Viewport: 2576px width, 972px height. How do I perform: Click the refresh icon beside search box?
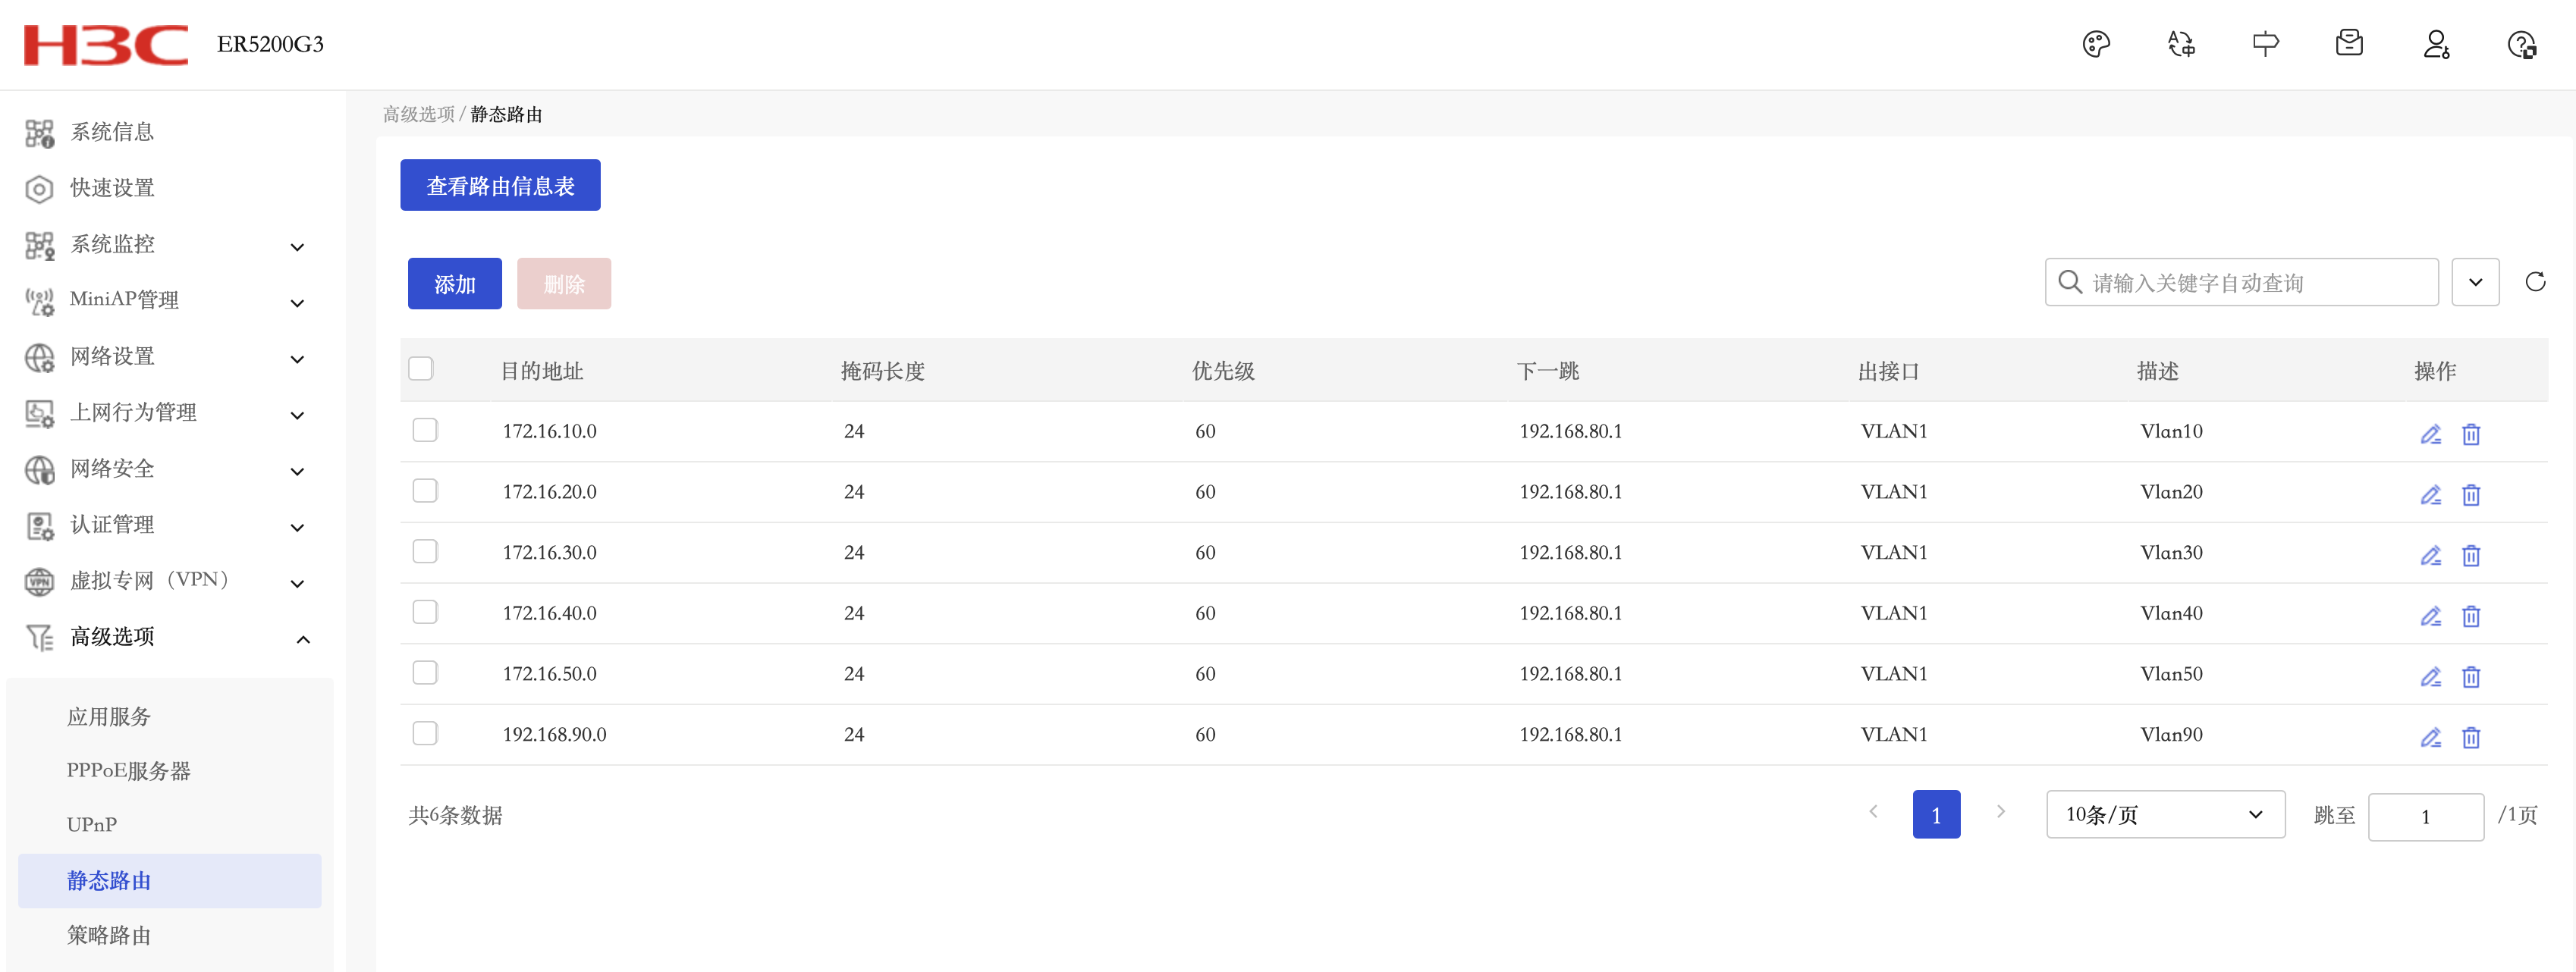2534,282
